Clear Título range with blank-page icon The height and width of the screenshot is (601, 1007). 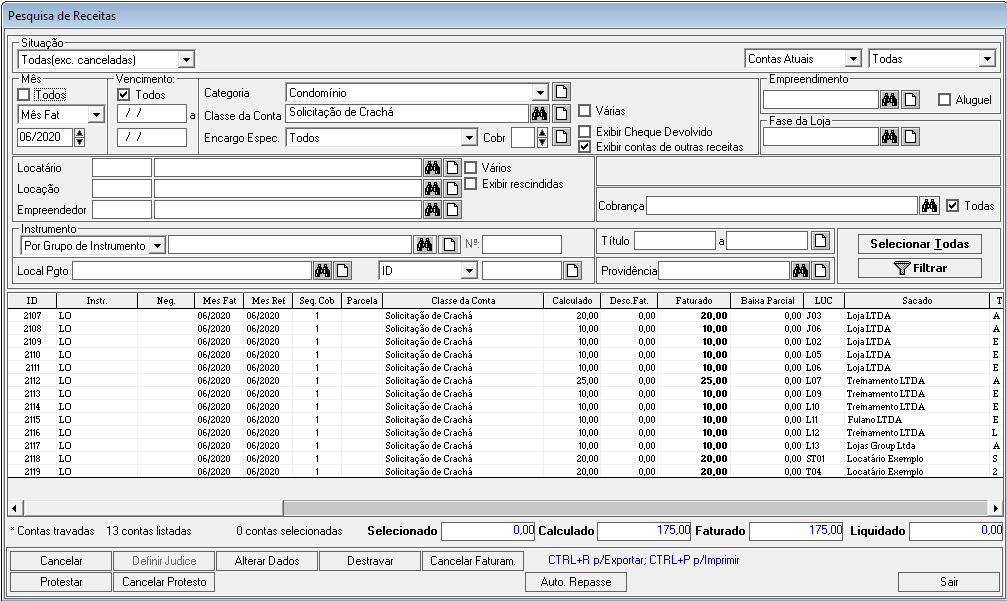820,241
